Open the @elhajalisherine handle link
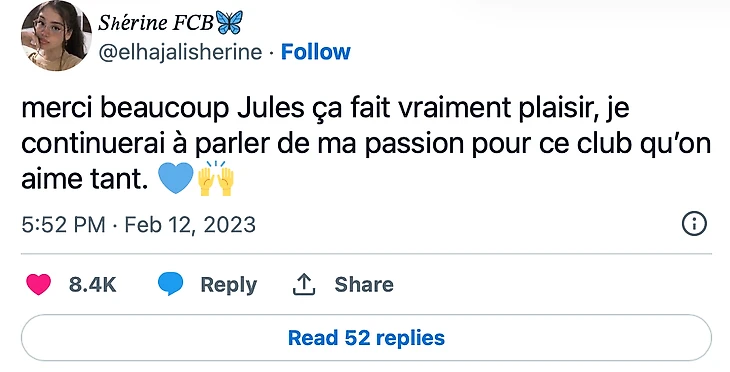 (x=180, y=52)
